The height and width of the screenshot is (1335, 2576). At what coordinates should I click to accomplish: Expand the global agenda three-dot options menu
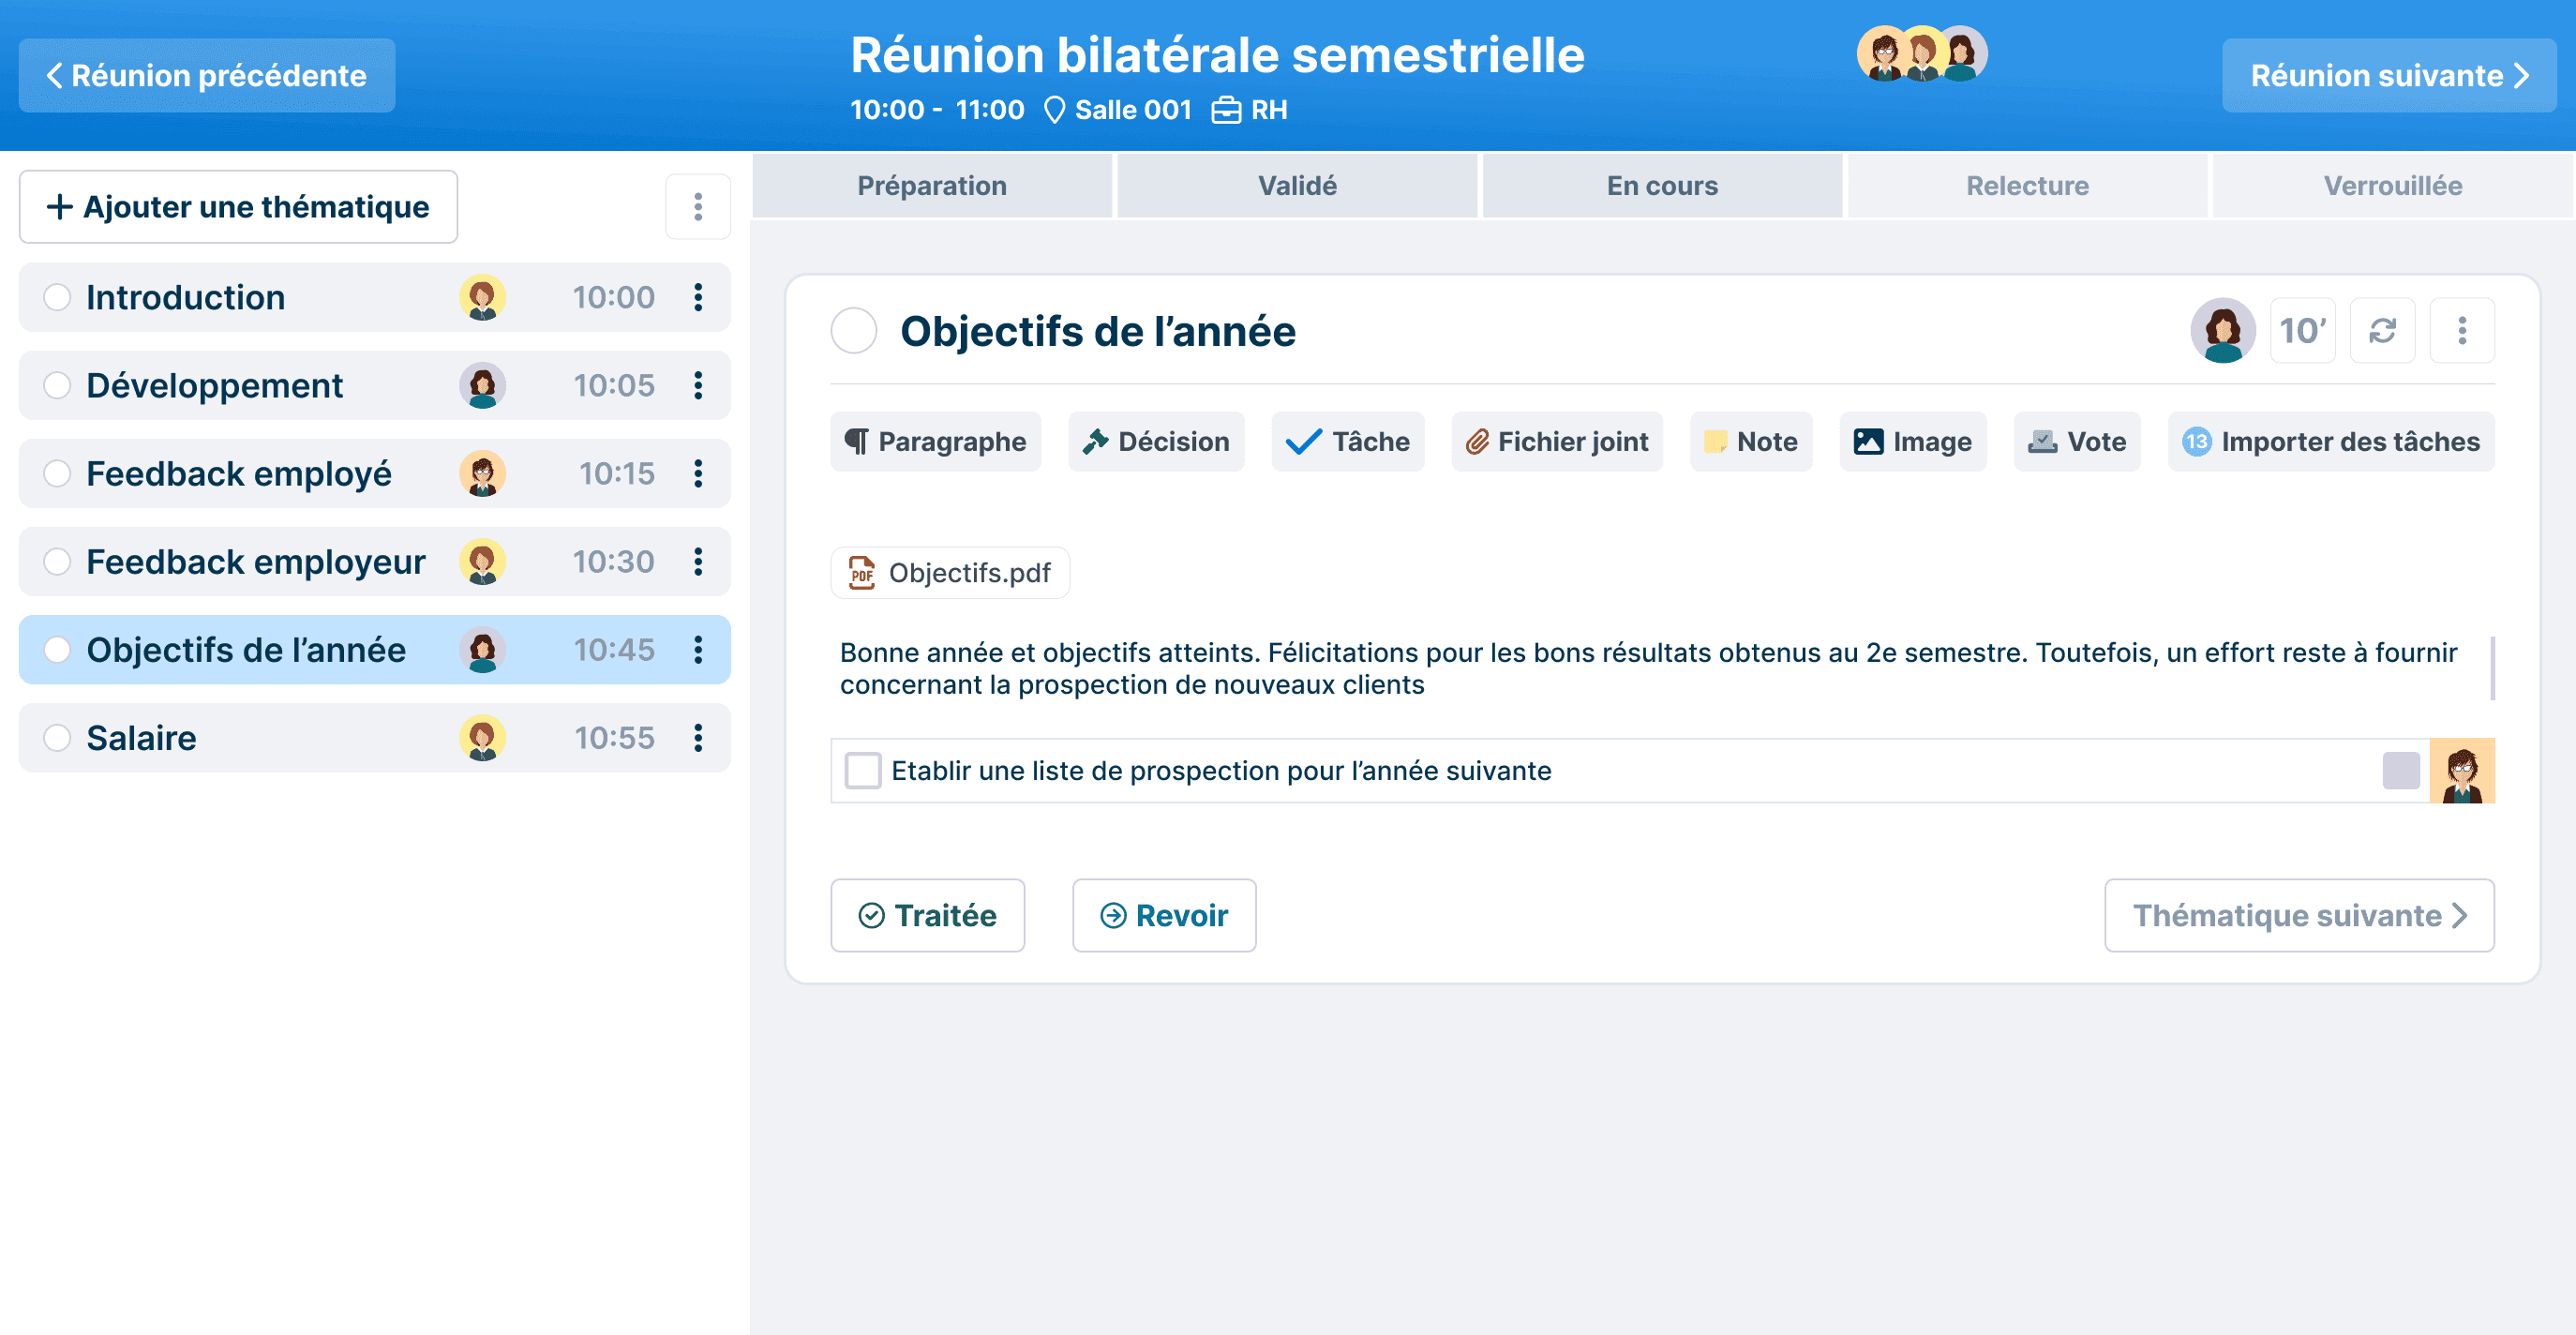click(x=696, y=208)
